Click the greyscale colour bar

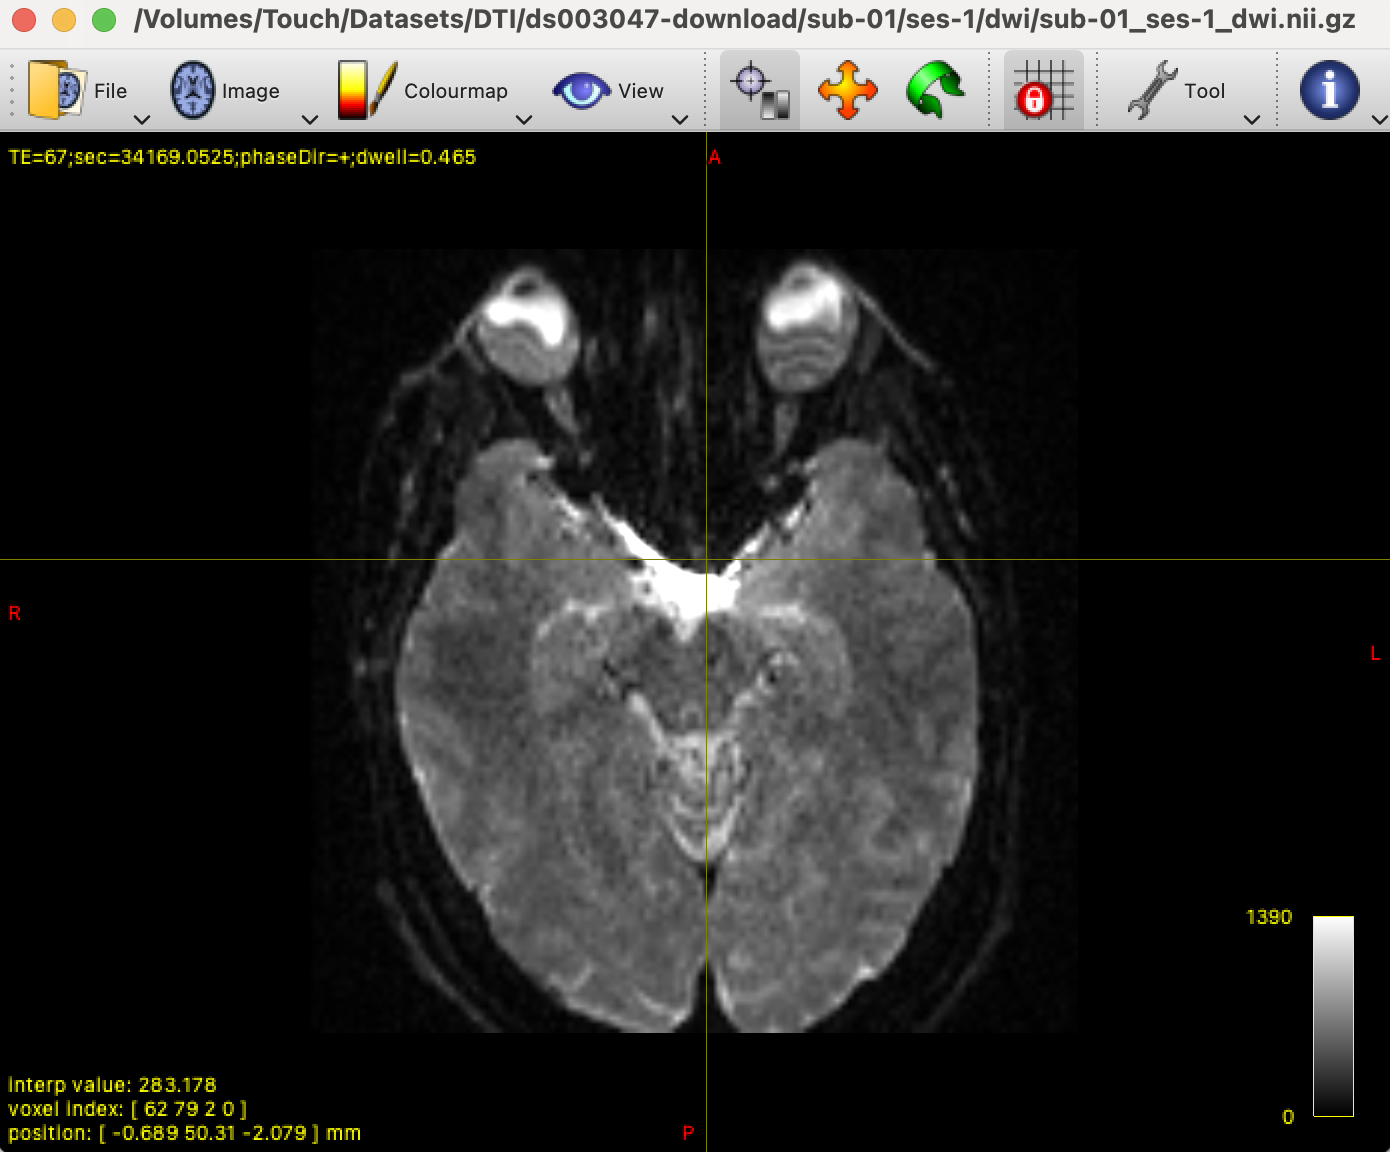tap(1333, 1016)
